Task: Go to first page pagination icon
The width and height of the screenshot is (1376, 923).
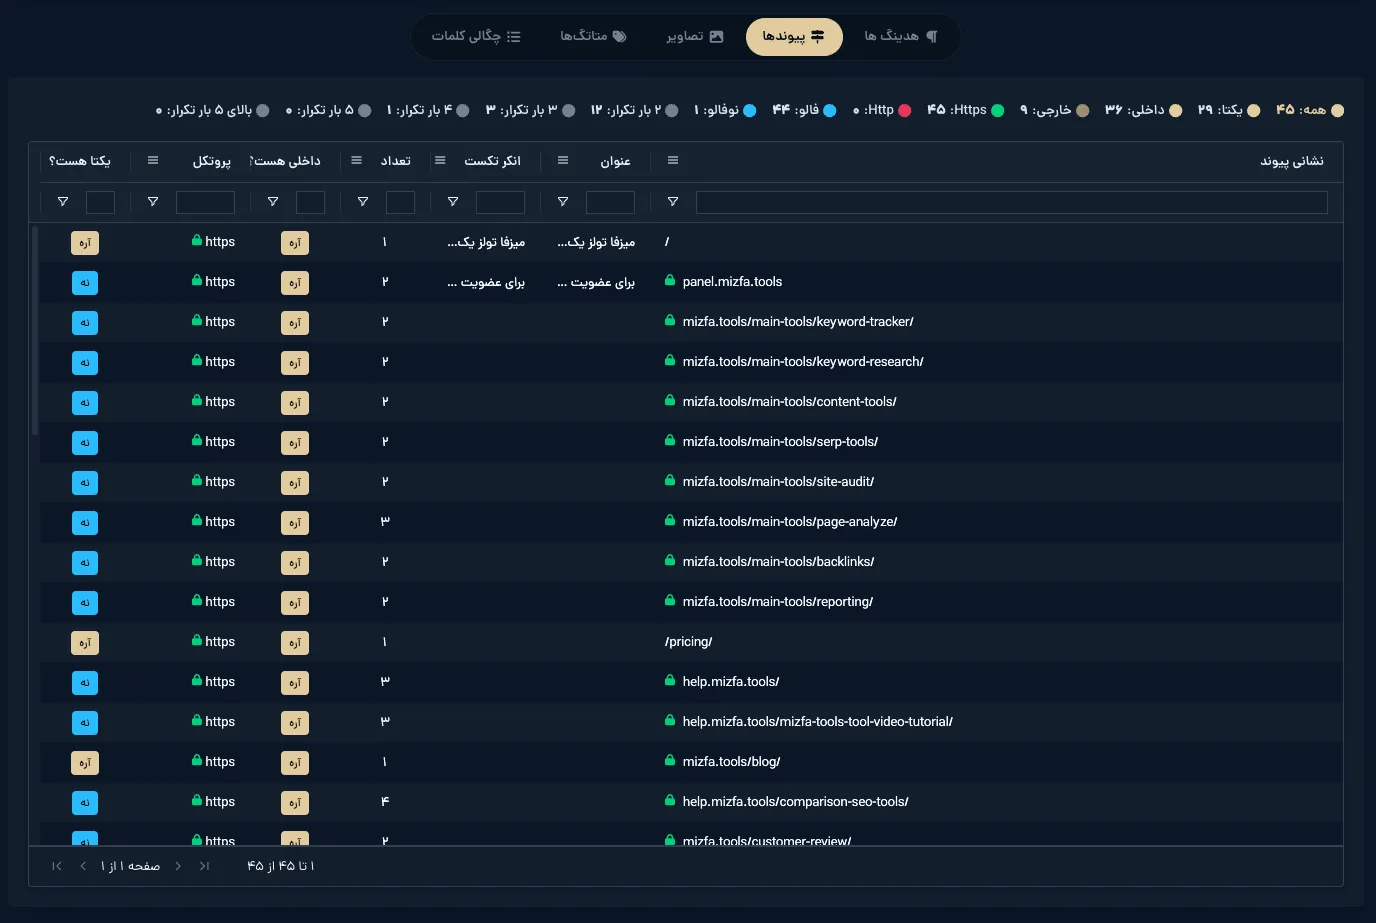Action: click(205, 866)
